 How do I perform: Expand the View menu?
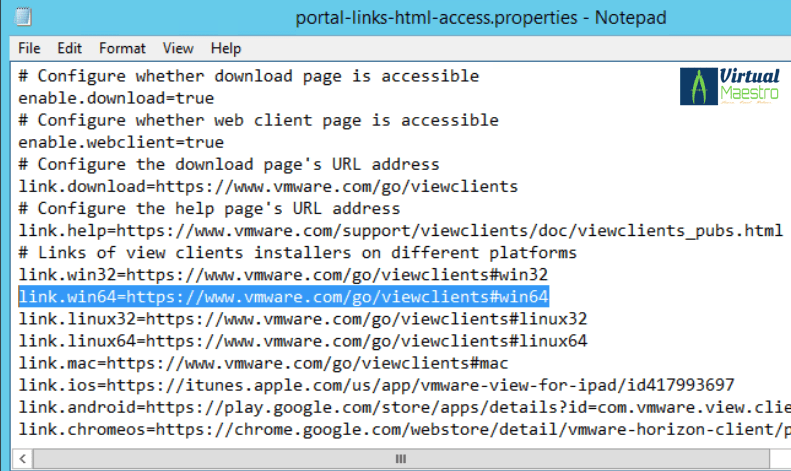coord(178,48)
